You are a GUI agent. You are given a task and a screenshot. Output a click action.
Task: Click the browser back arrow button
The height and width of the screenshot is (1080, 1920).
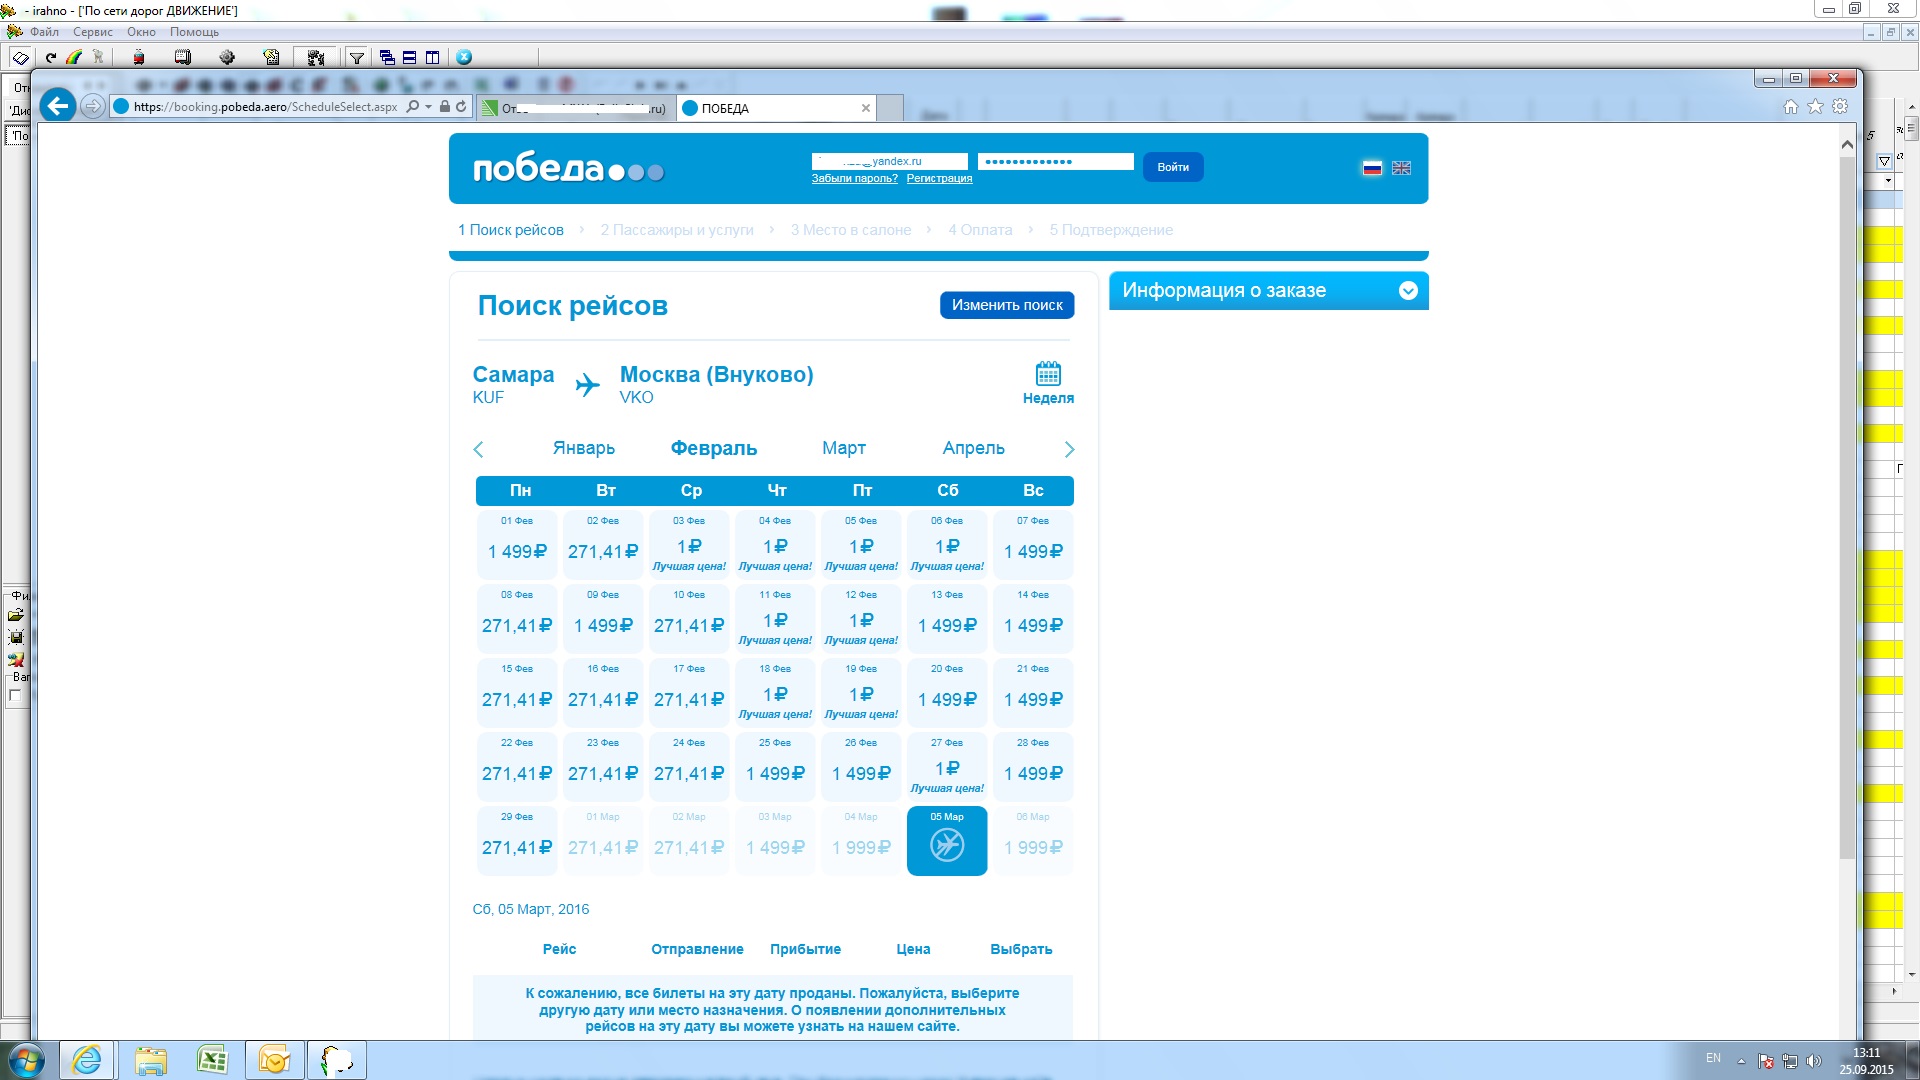[58, 106]
